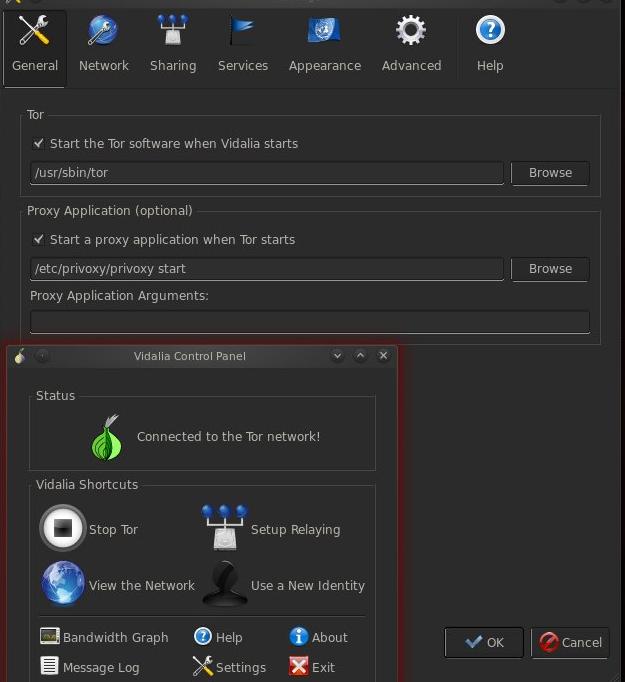This screenshot has height=682, width=625.
Task: Click the Proxy Application Arguments field
Action: click(309, 322)
